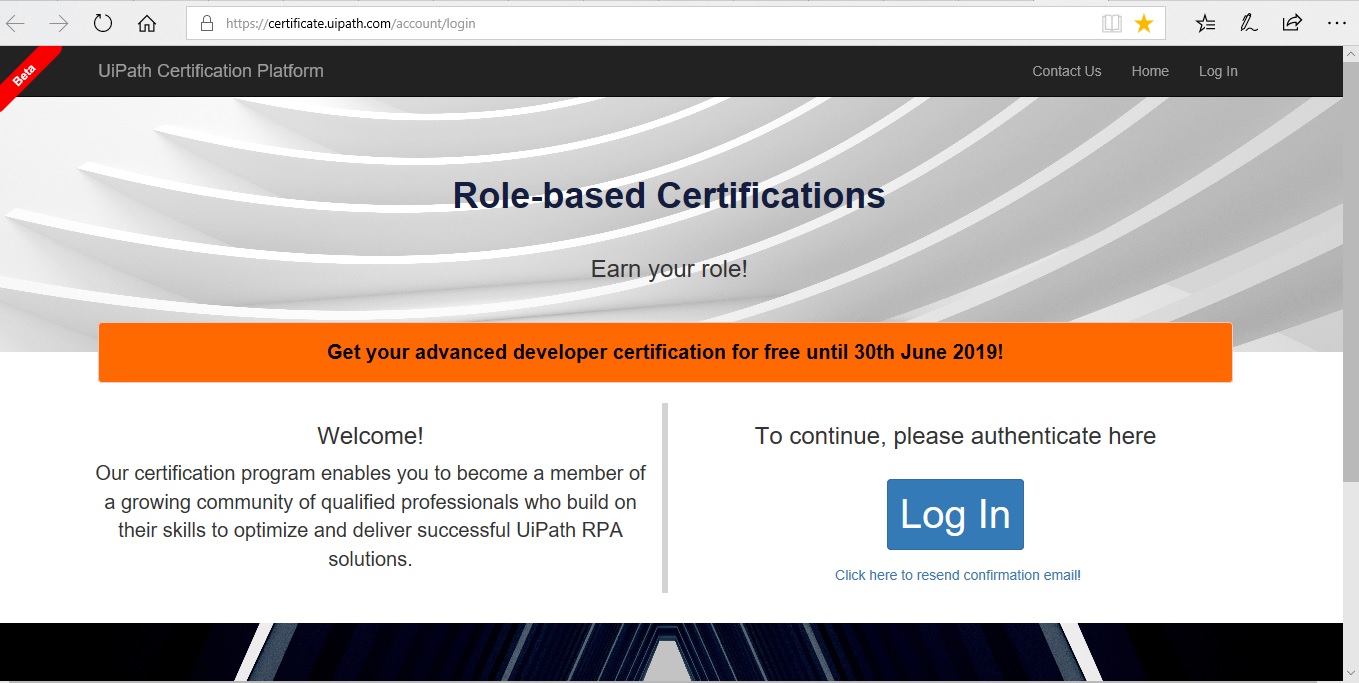Image resolution: width=1359 pixels, height=683 pixels.
Task: Click inside the address bar
Action: click(x=600, y=22)
